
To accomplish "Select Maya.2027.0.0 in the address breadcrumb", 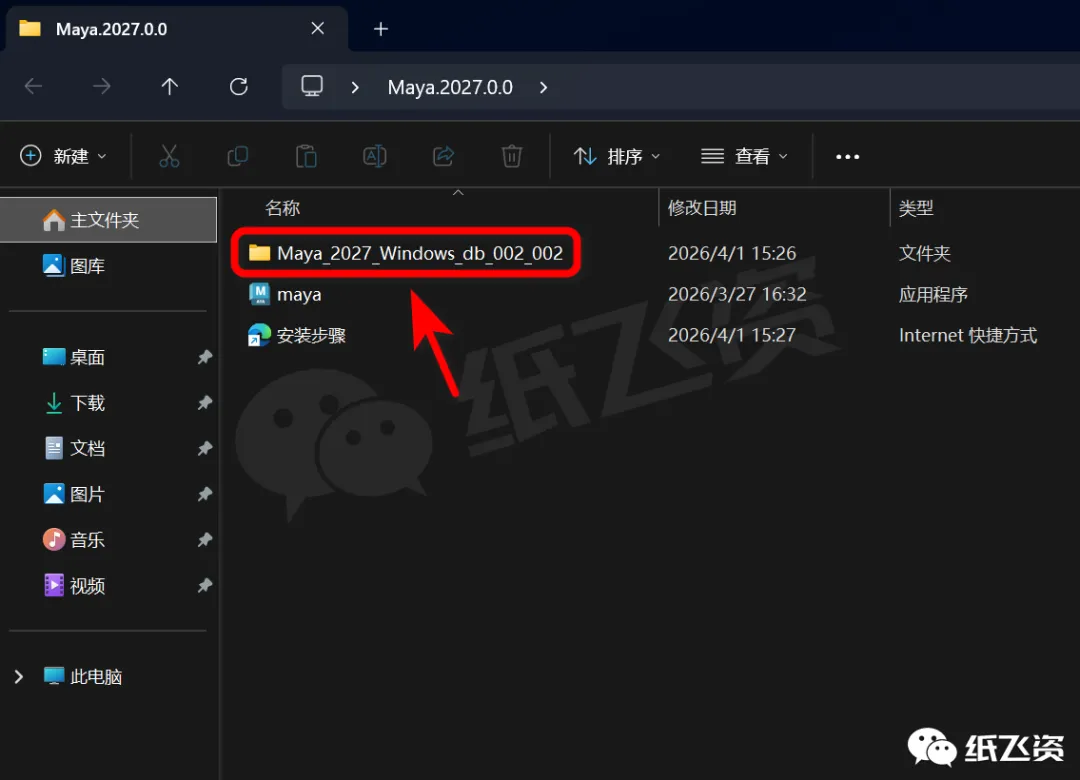I will point(450,88).
